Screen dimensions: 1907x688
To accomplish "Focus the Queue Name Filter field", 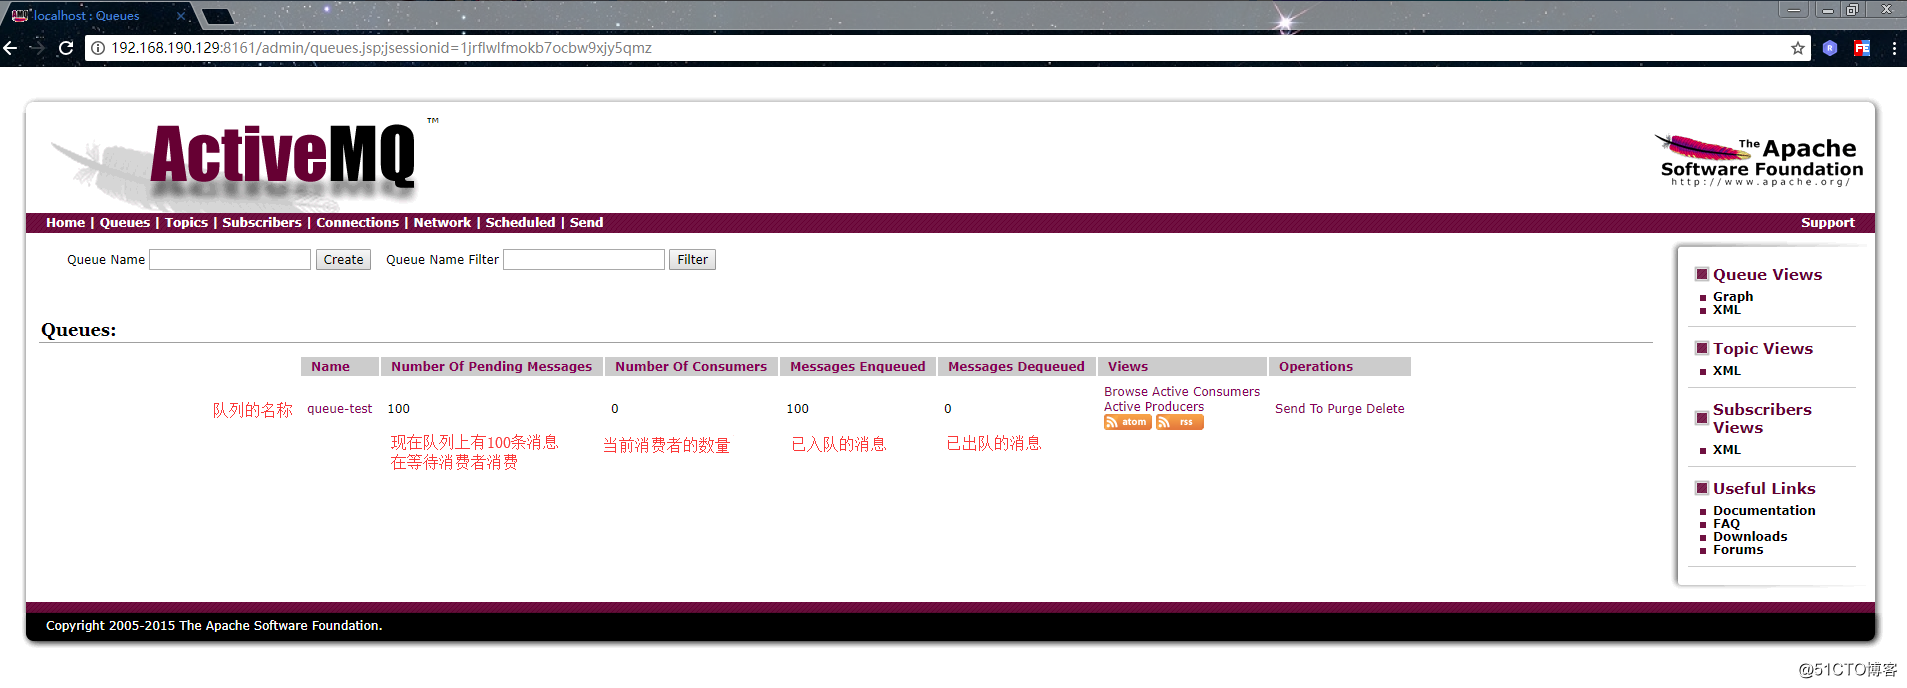I will [584, 260].
